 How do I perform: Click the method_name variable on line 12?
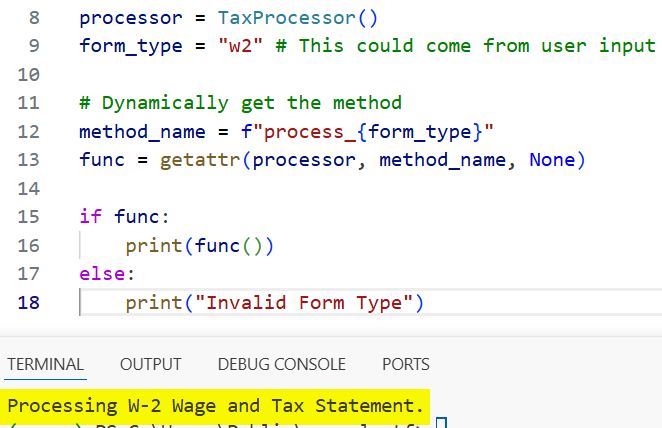click(142, 132)
